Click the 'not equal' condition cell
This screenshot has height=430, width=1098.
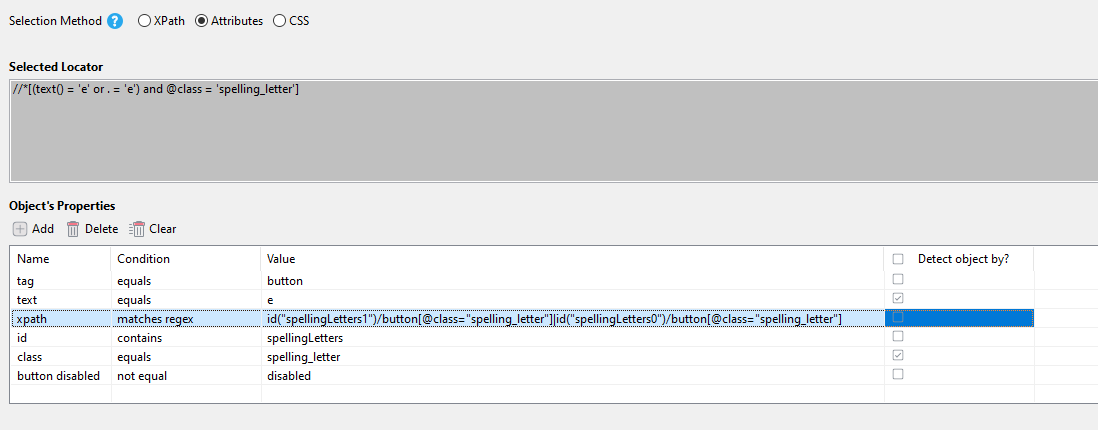point(143,375)
